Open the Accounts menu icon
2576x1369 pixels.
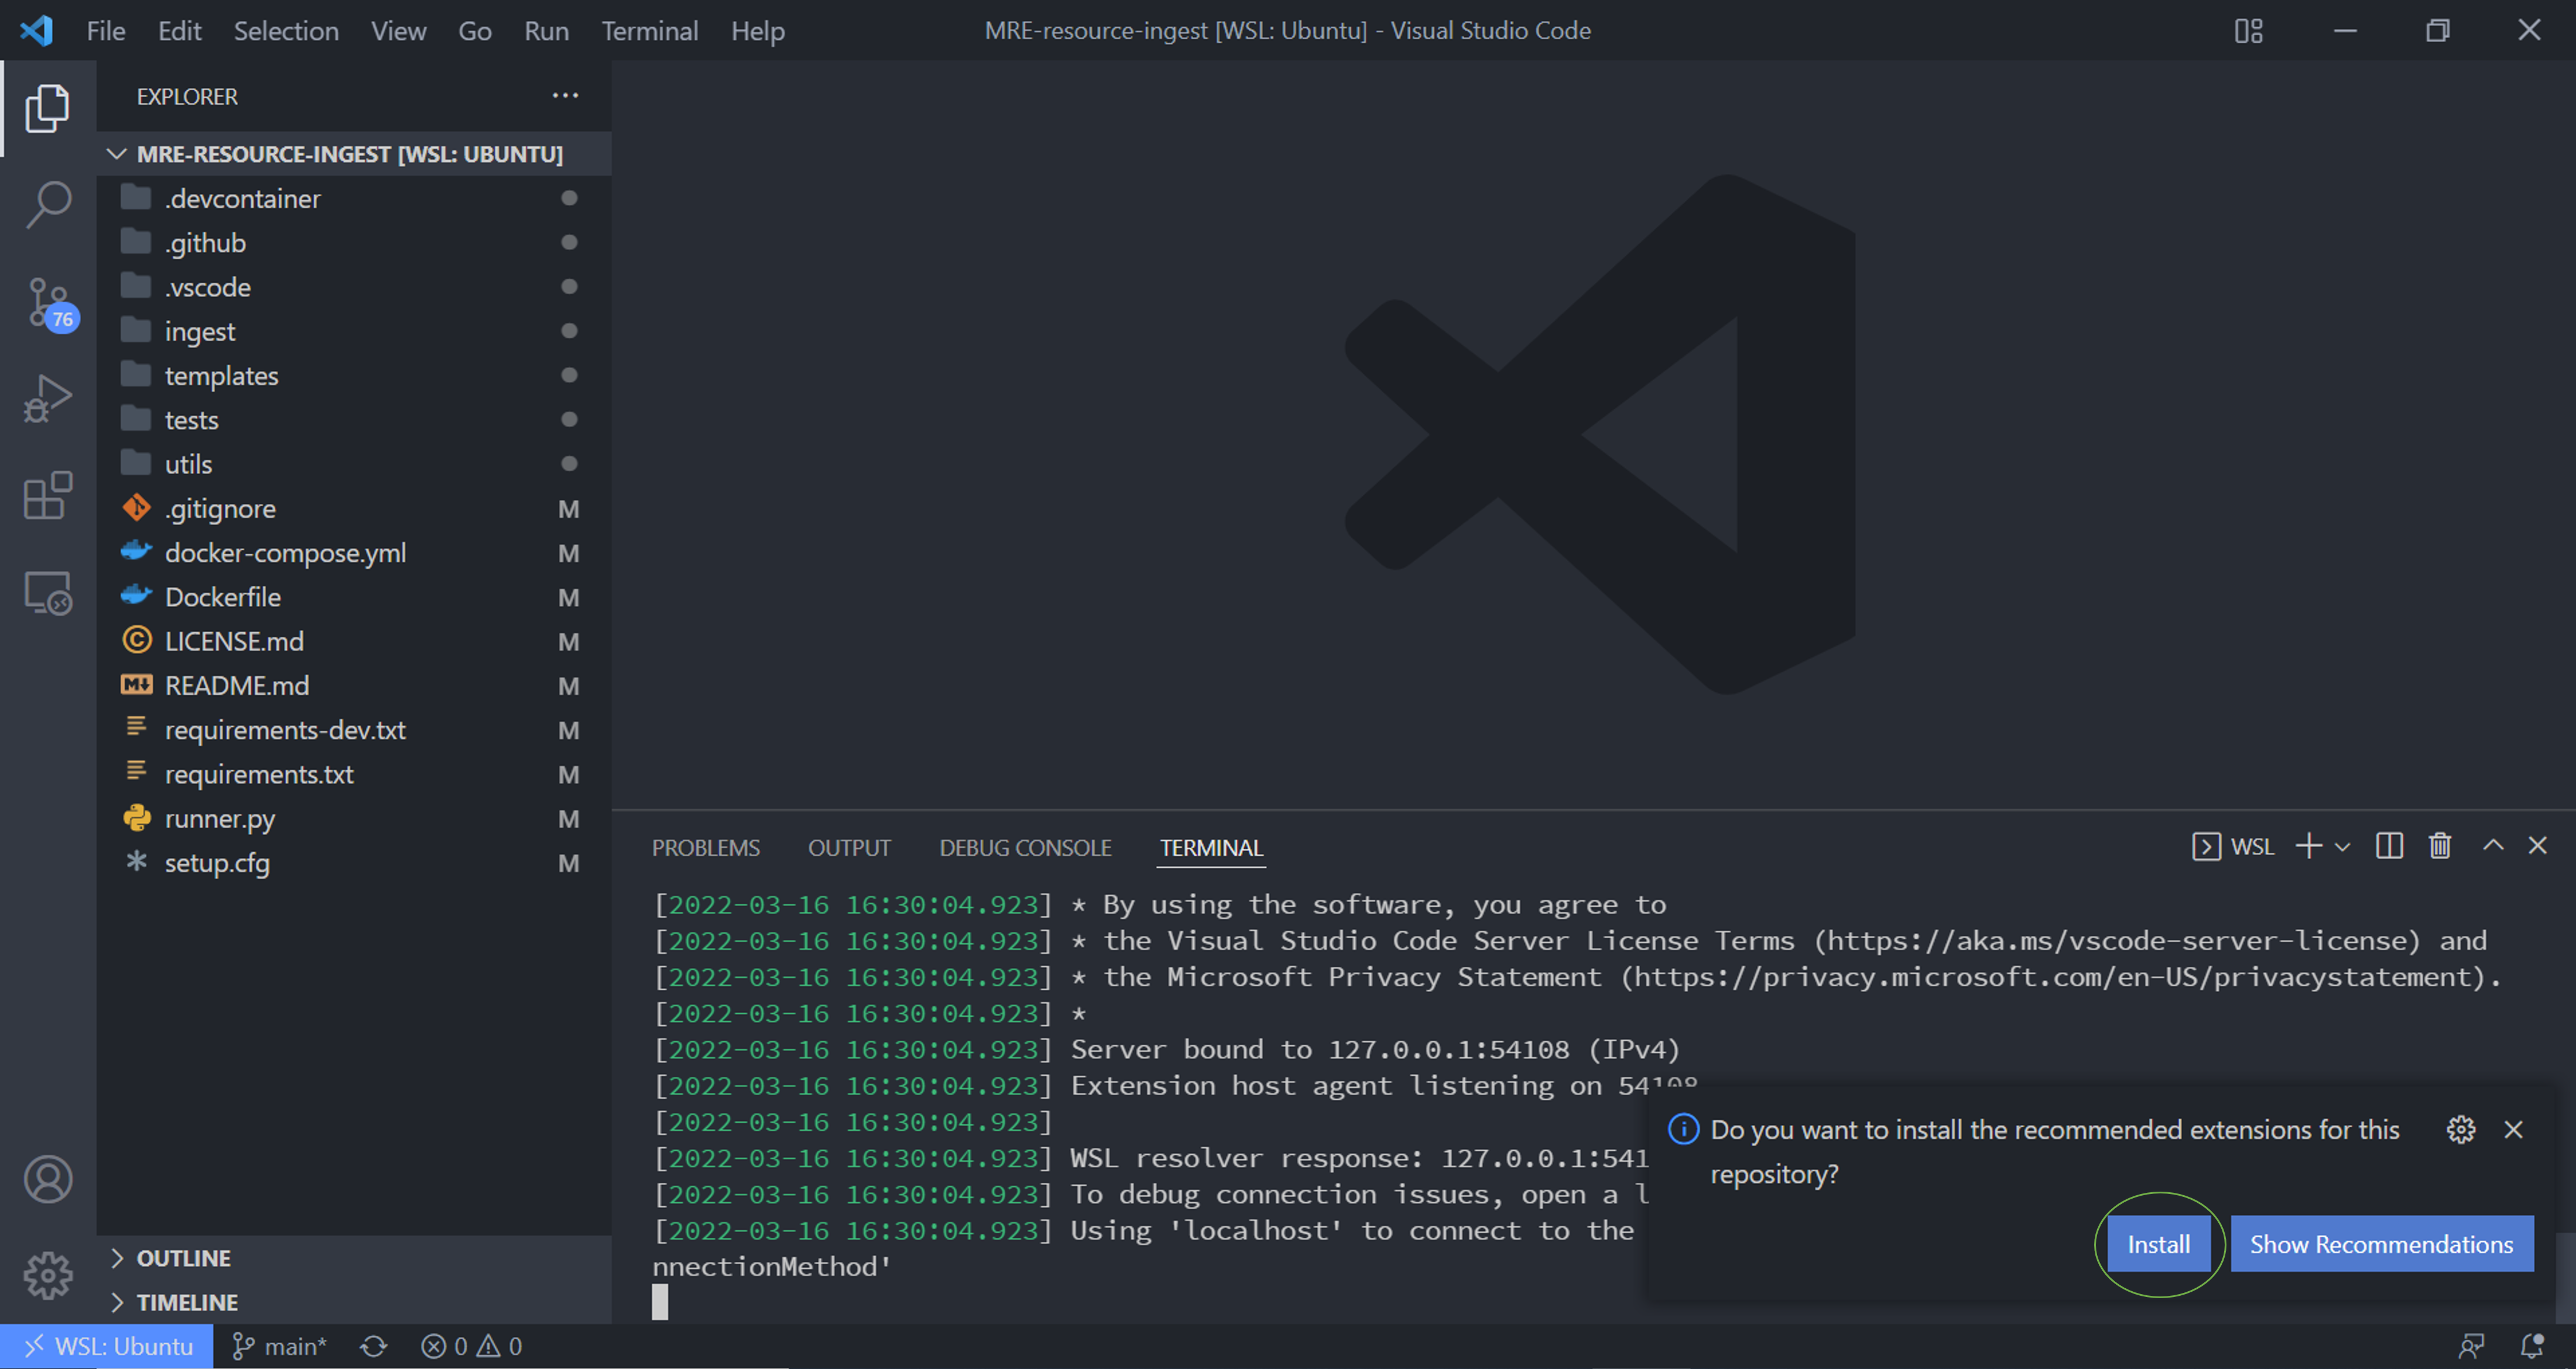[x=47, y=1179]
